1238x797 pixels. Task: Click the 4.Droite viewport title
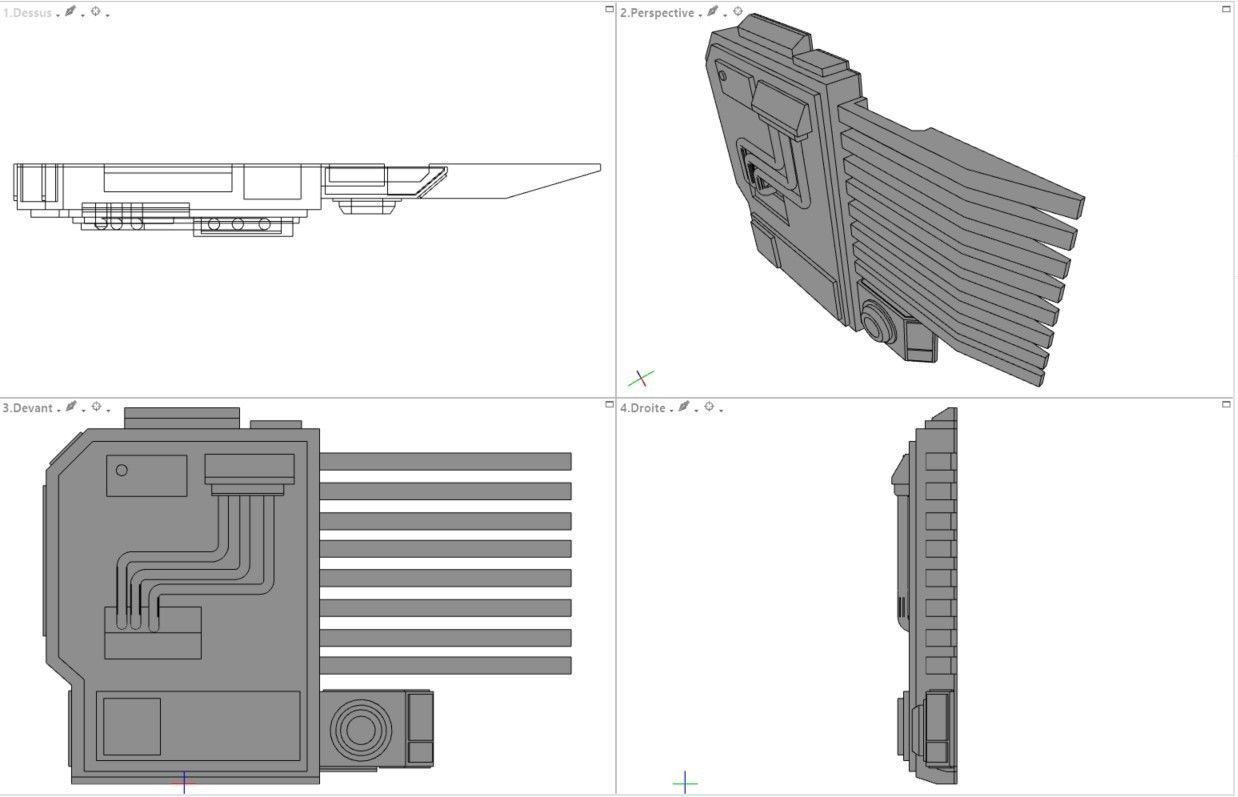point(643,408)
